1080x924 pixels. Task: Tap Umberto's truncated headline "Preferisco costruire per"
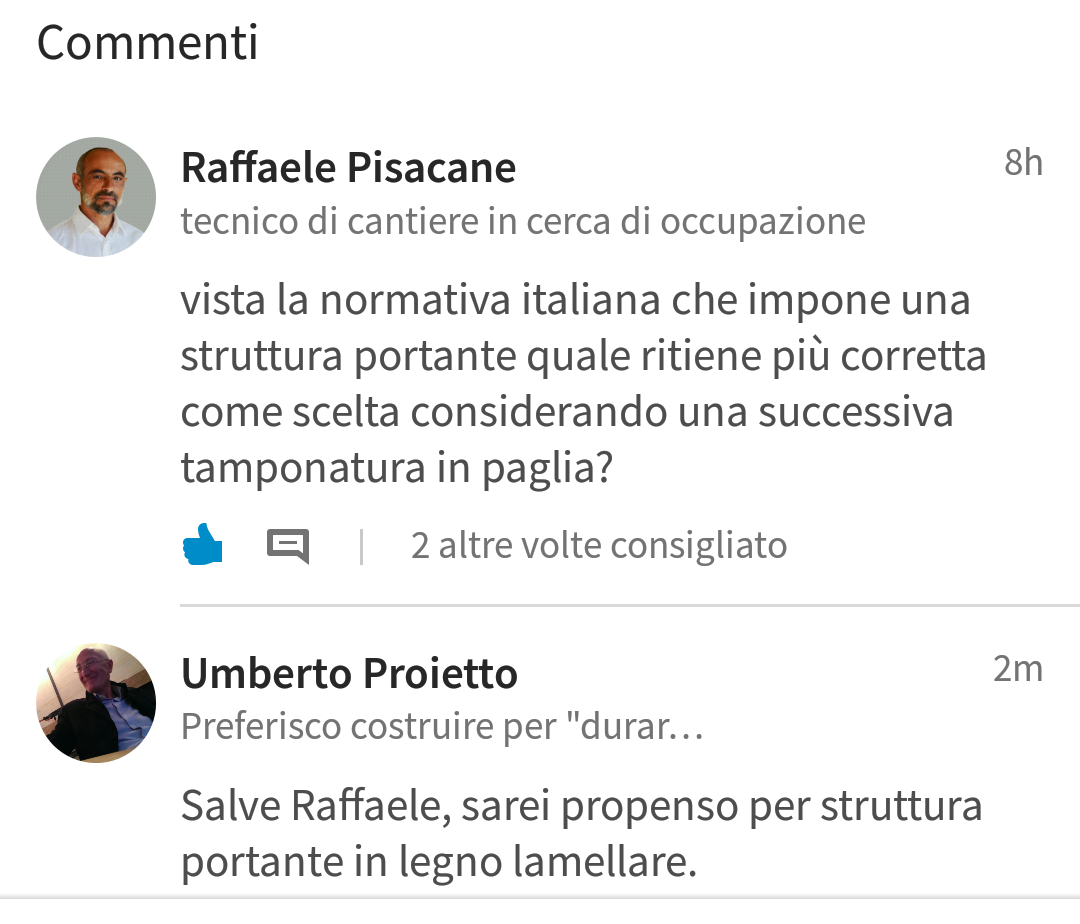pos(408,727)
